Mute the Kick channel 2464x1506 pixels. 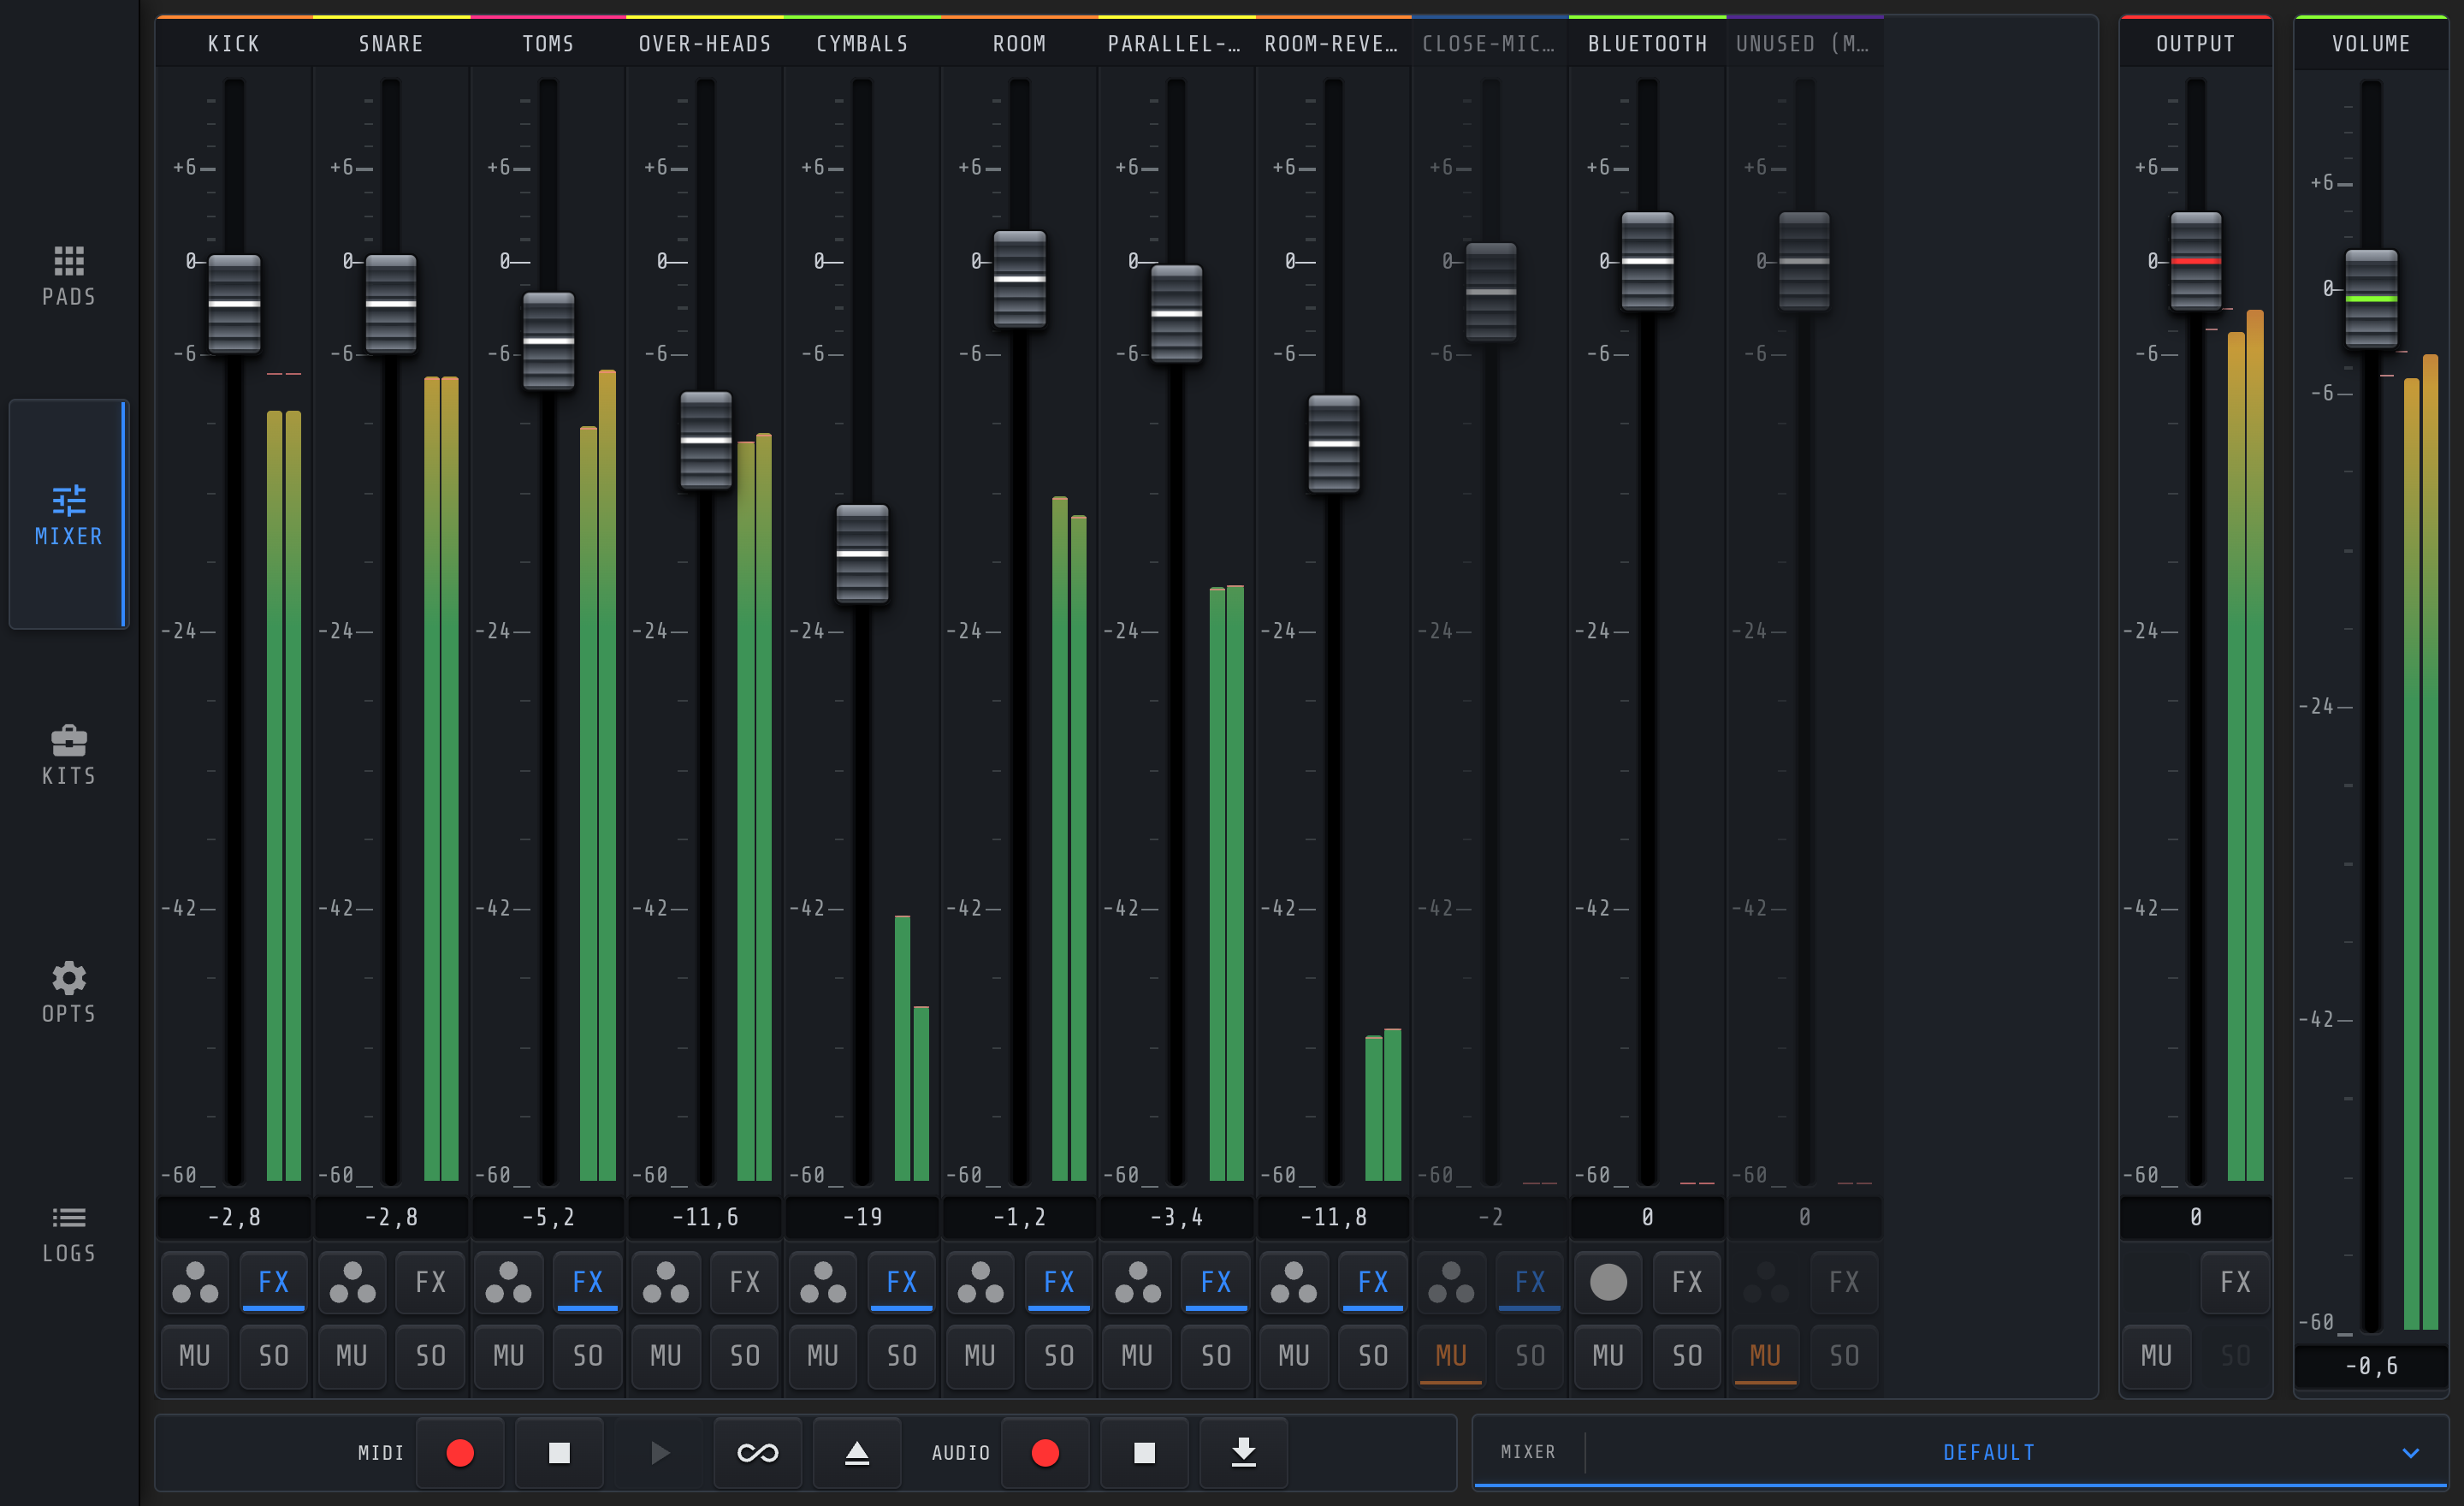click(x=195, y=1356)
